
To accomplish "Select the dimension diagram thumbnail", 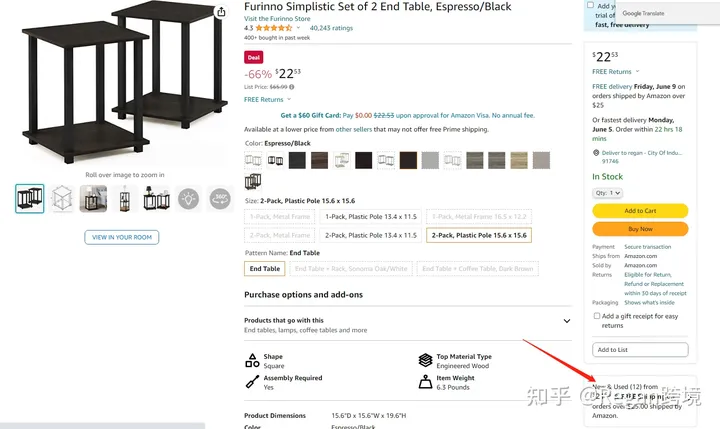I will pyautogui.click(x=62, y=199).
